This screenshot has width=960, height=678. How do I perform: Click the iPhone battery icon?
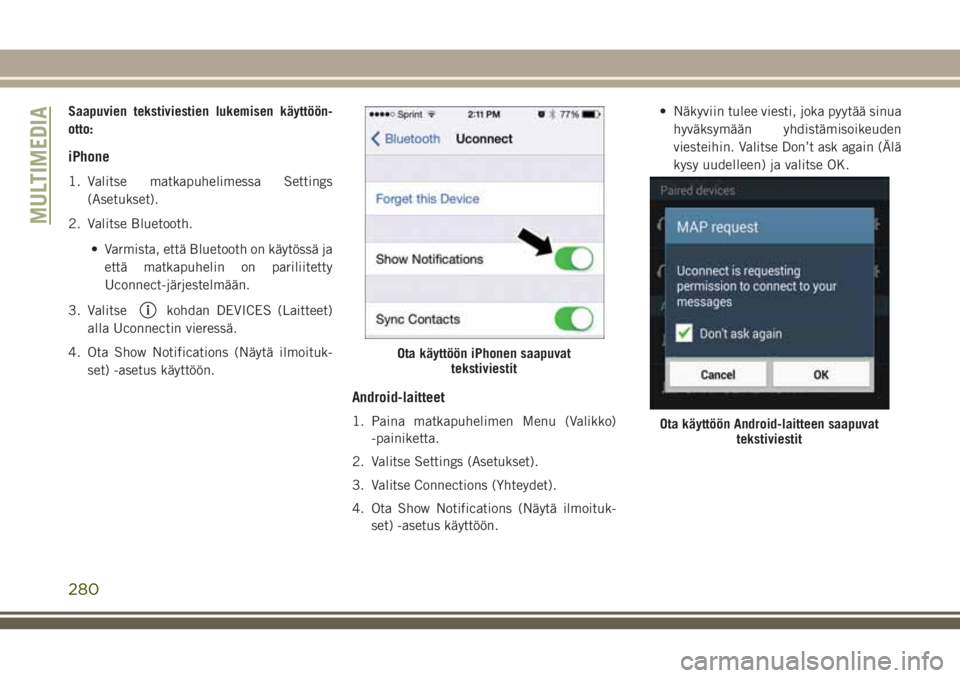click(591, 115)
